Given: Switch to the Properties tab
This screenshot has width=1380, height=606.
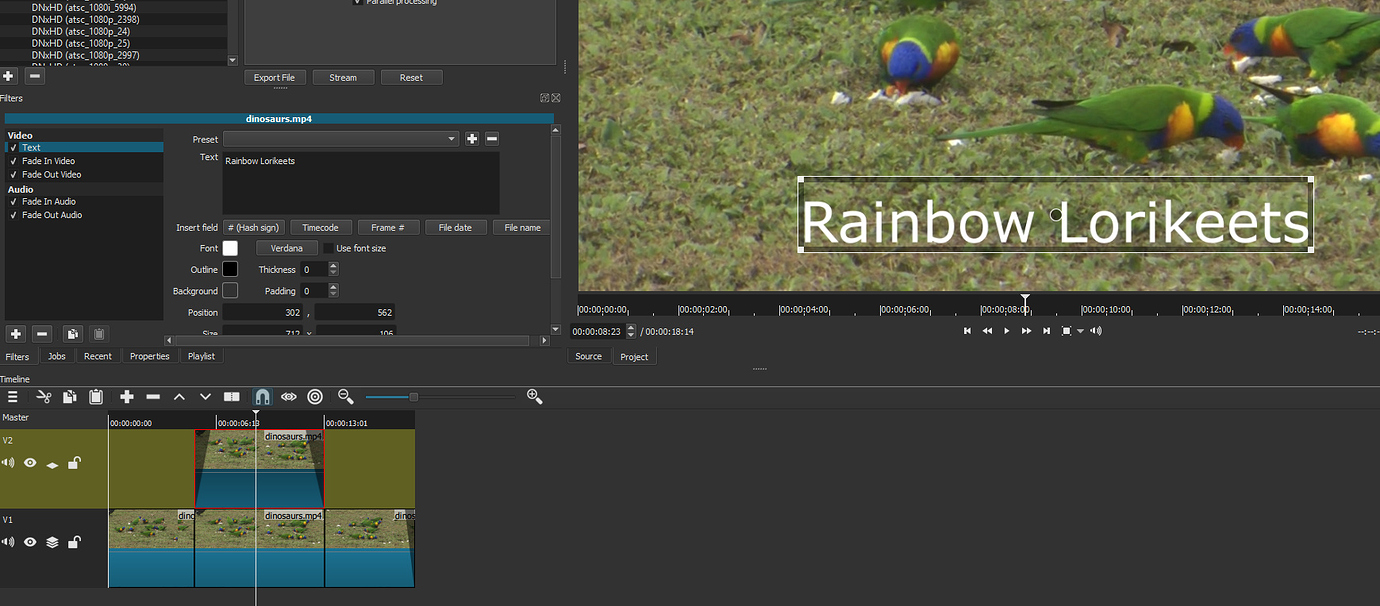Looking at the screenshot, I should tap(150, 356).
